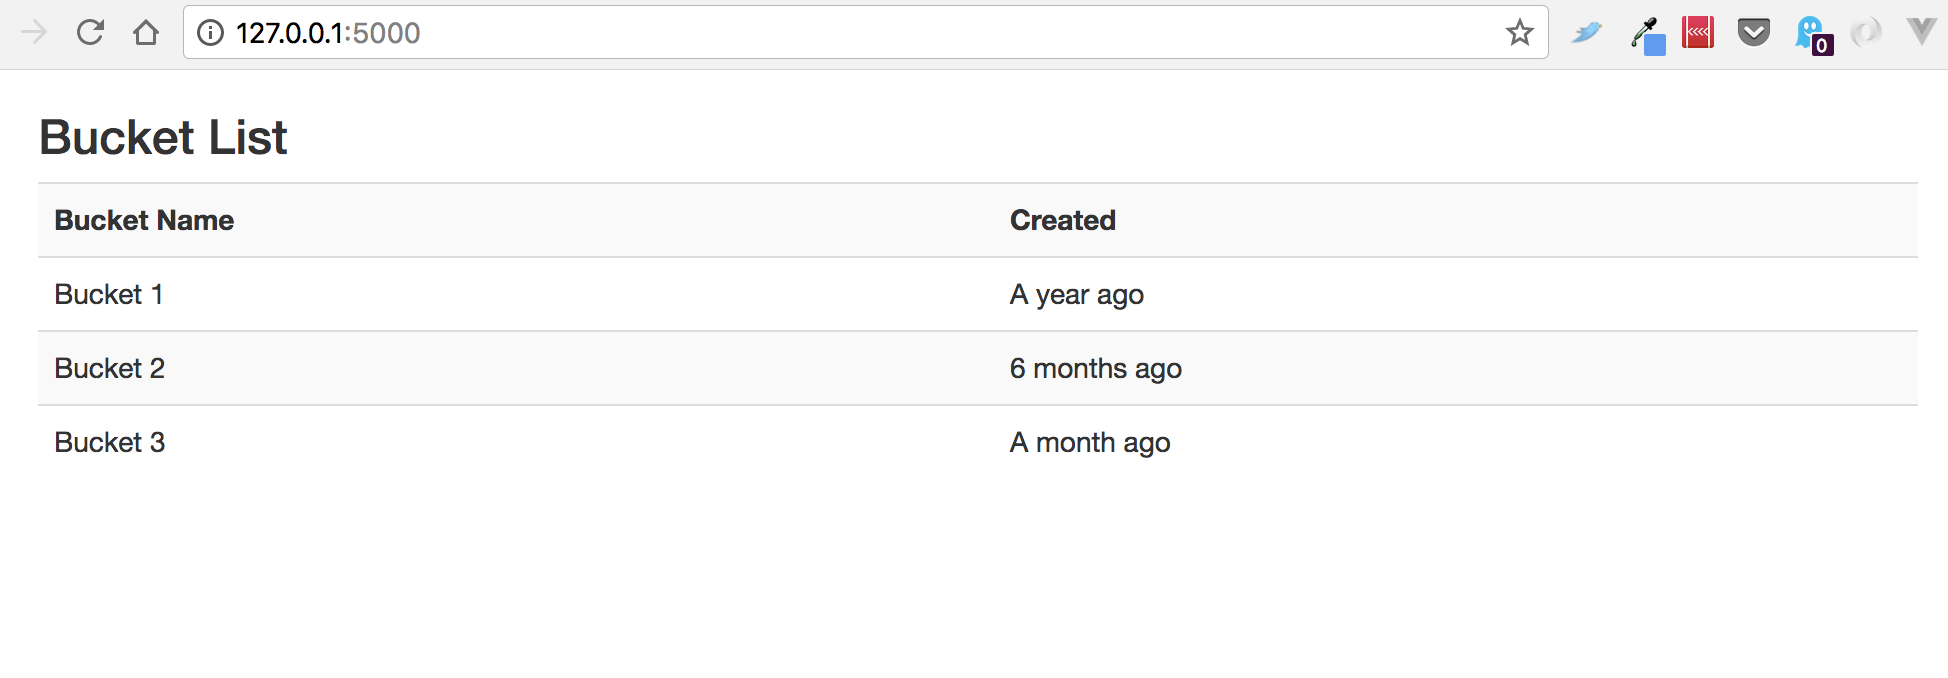The image size is (1948, 678).
Task: Go to the browser home page
Action: [x=146, y=33]
